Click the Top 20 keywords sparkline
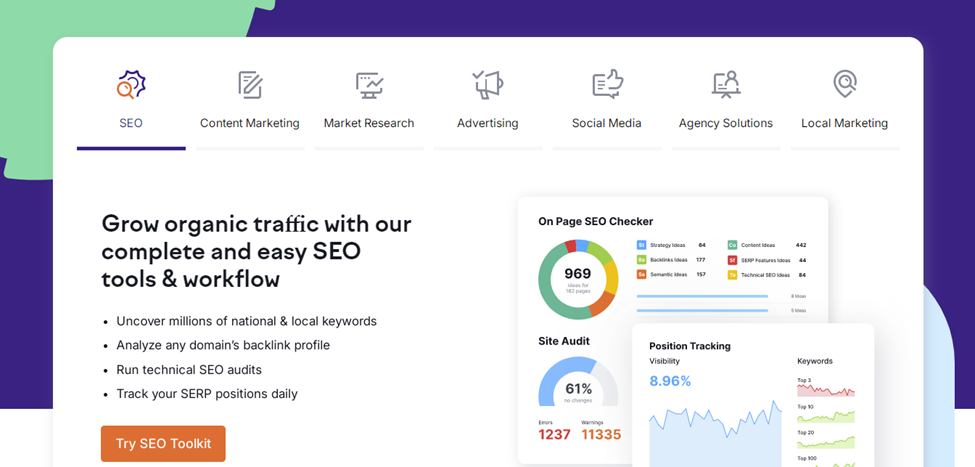The height and width of the screenshot is (467, 975). [x=826, y=442]
